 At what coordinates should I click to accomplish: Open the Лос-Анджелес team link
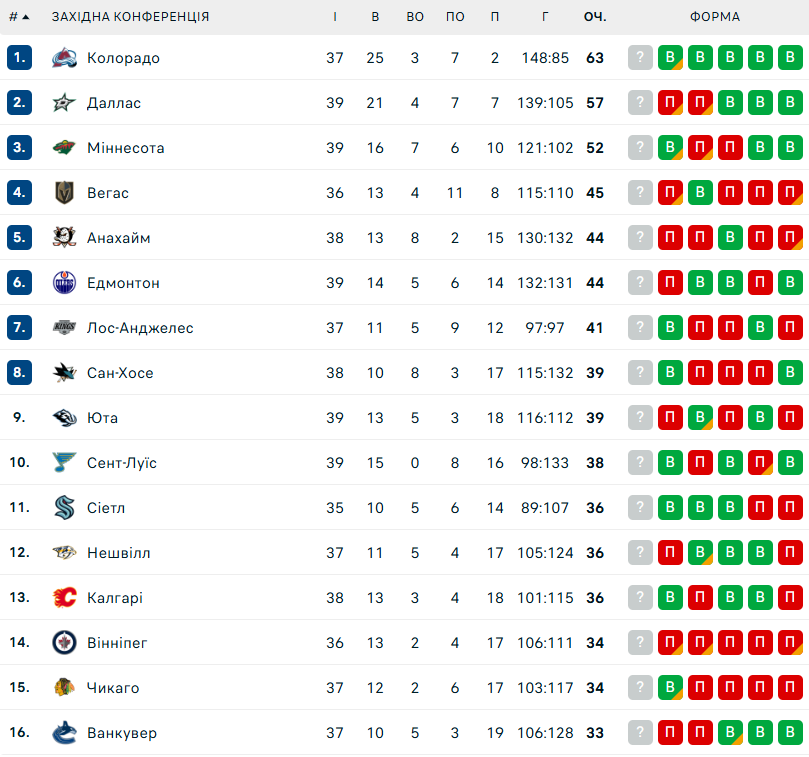(140, 328)
